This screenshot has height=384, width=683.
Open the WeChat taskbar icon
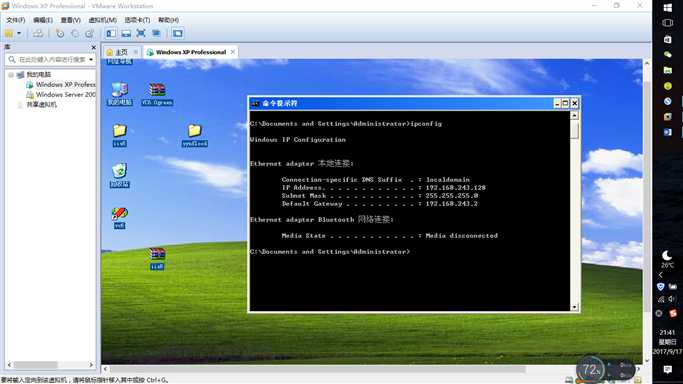pos(667,54)
